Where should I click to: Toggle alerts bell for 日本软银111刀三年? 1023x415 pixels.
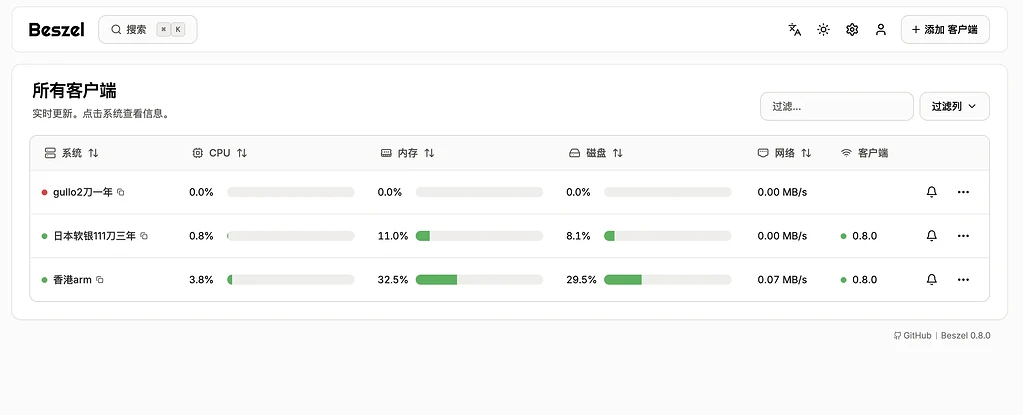tap(932, 236)
